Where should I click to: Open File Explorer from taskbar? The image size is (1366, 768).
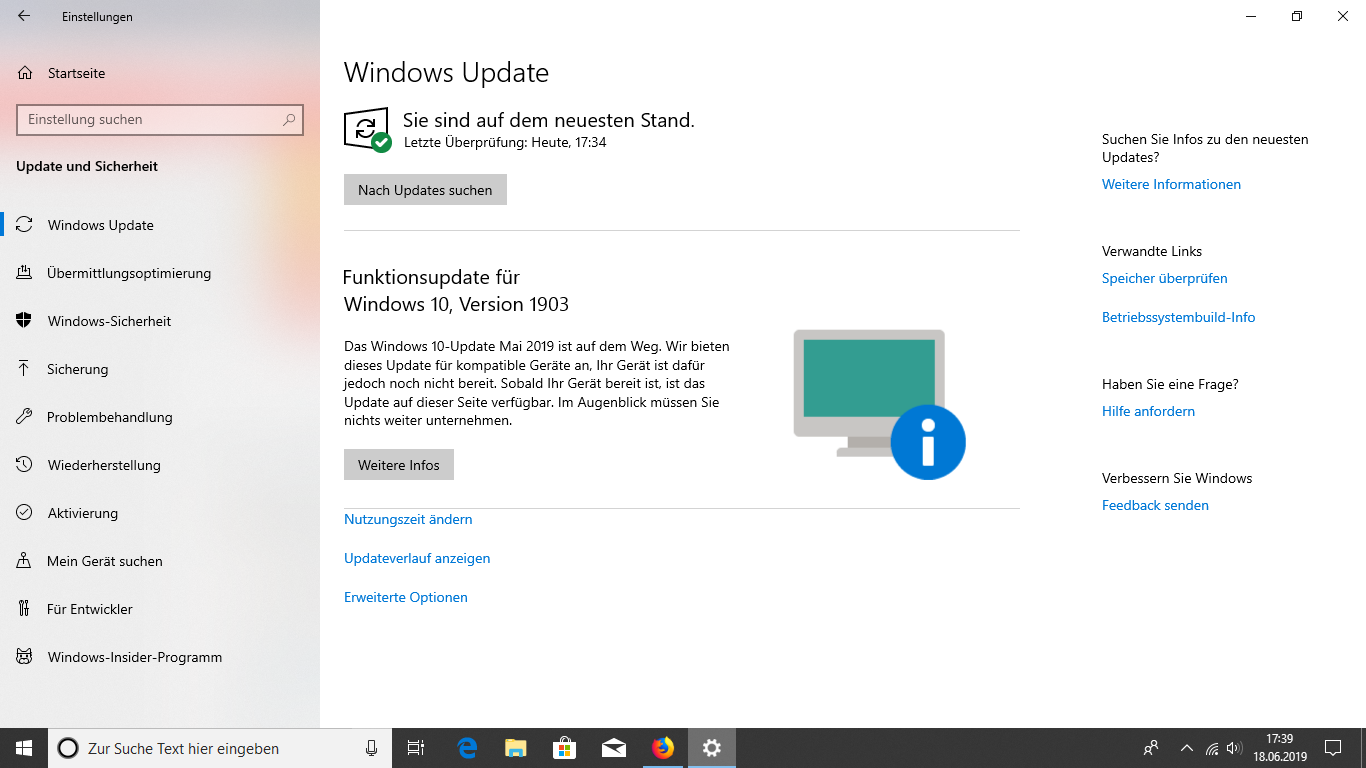pyautogui.click(x=515, y=748)
